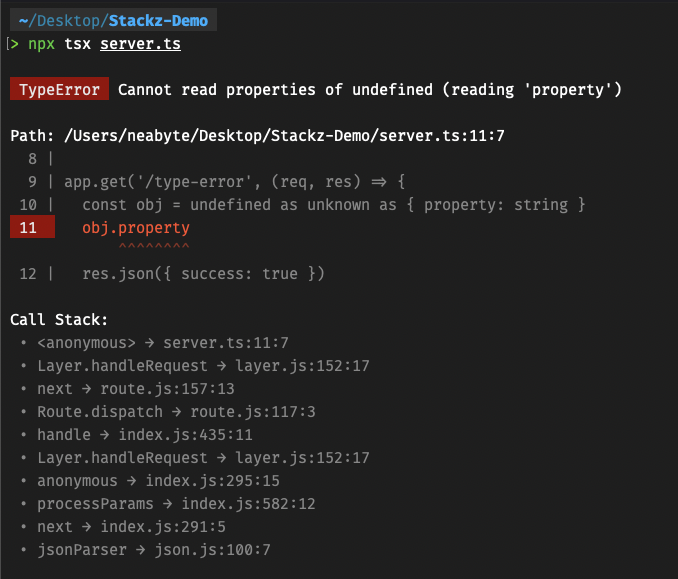Open first Layer.handleRequest layer.js:152:17 frame
The width and height of the screenshot is (678, 579).
pyautogui.click(x=203, y=366)
